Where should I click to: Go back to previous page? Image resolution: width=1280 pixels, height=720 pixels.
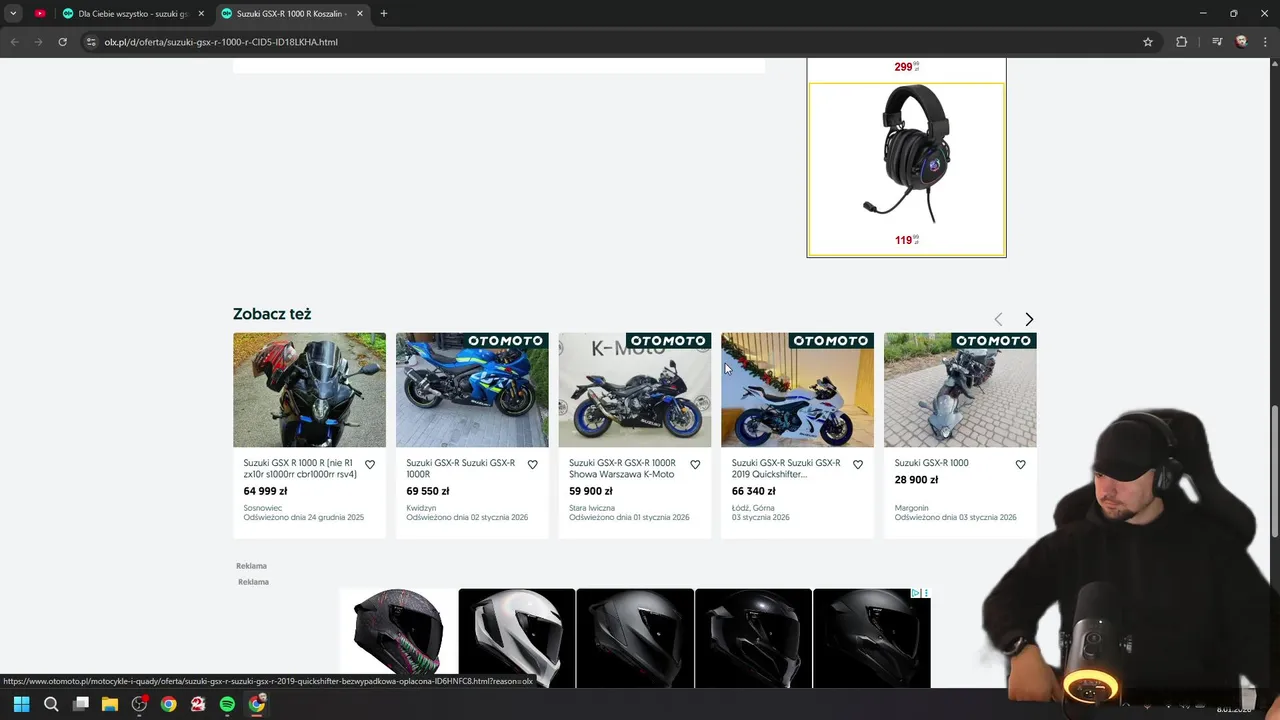(14, 42)
